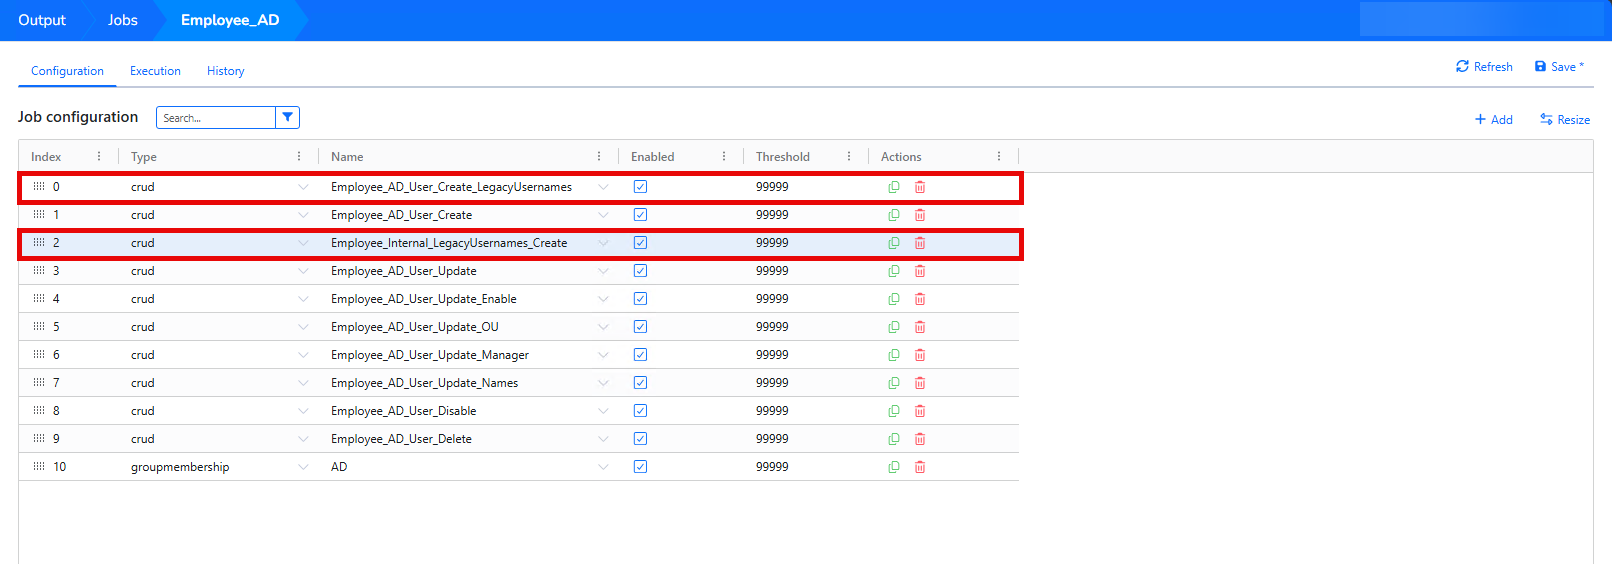Expand Name dropdown for Employee_AD_User_Delete
This screenshot has height=564, width=1612.
(x=603, y=439)
